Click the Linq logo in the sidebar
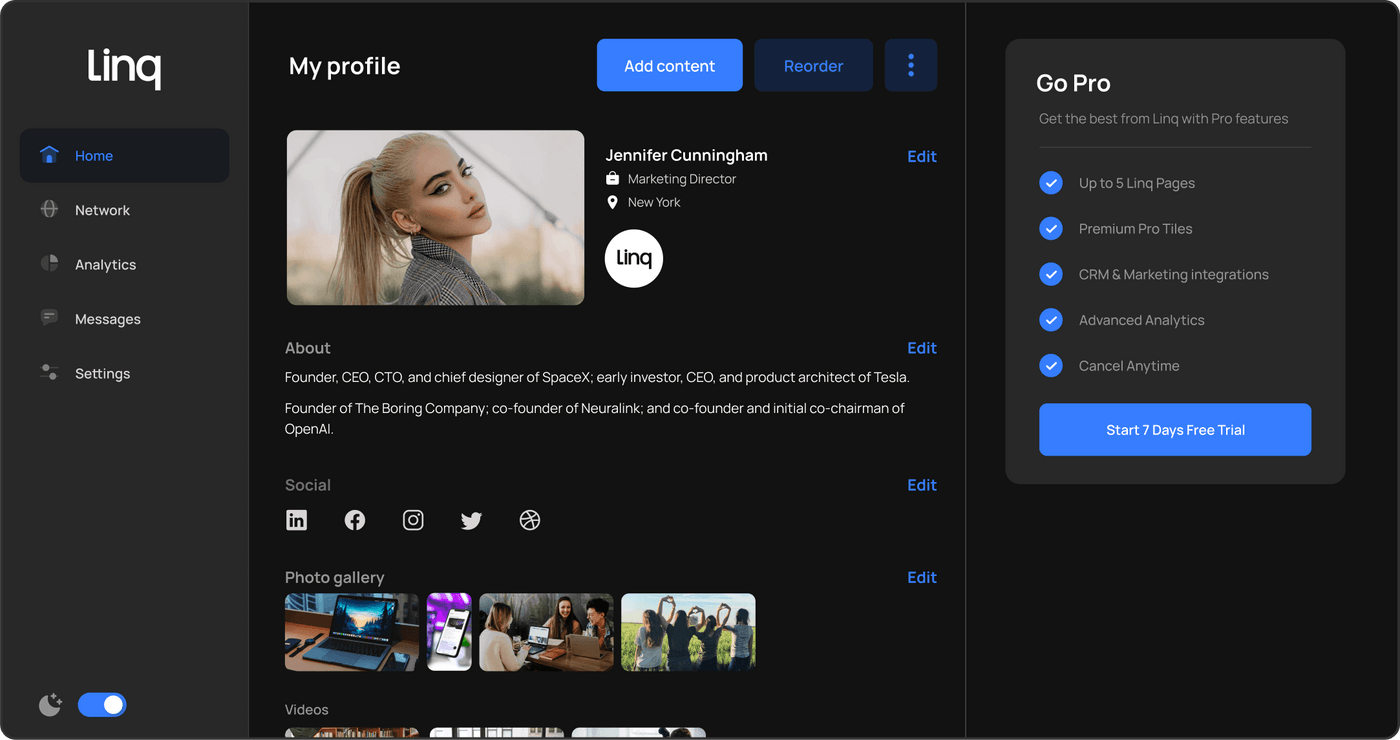This screenshot has width=1400, height=740. pyautogui.click(x=124, y=68)
